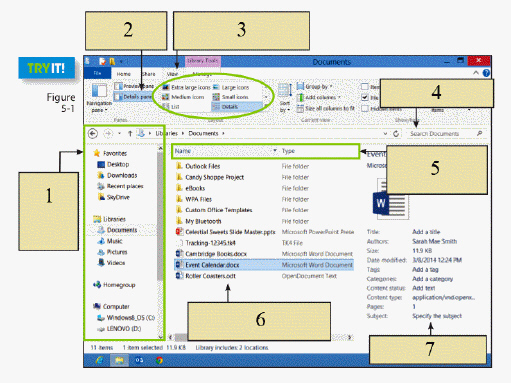The height and width of the screenshot is (383, 511).
Task: Click the Word document preview thumbnail
Action: pyautogui.click(x=391, y=199)
